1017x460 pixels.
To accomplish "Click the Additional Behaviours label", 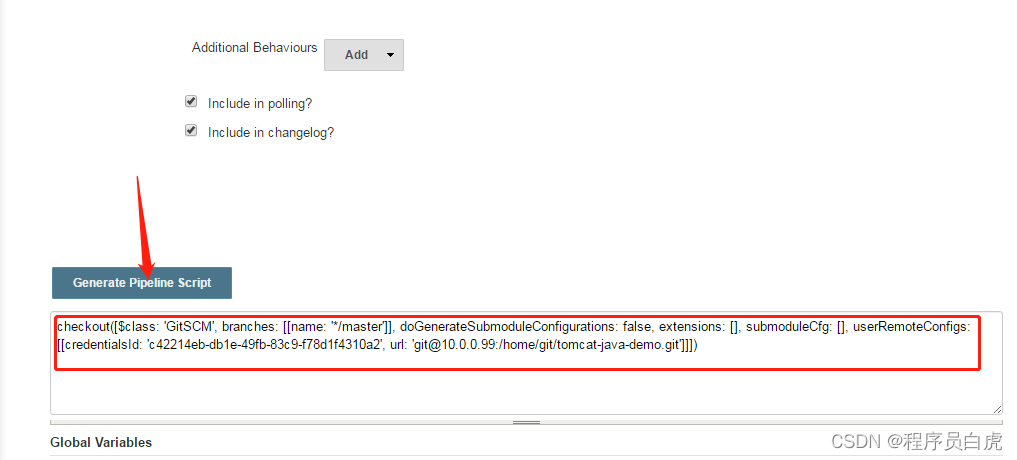I will tap(254, 47).
